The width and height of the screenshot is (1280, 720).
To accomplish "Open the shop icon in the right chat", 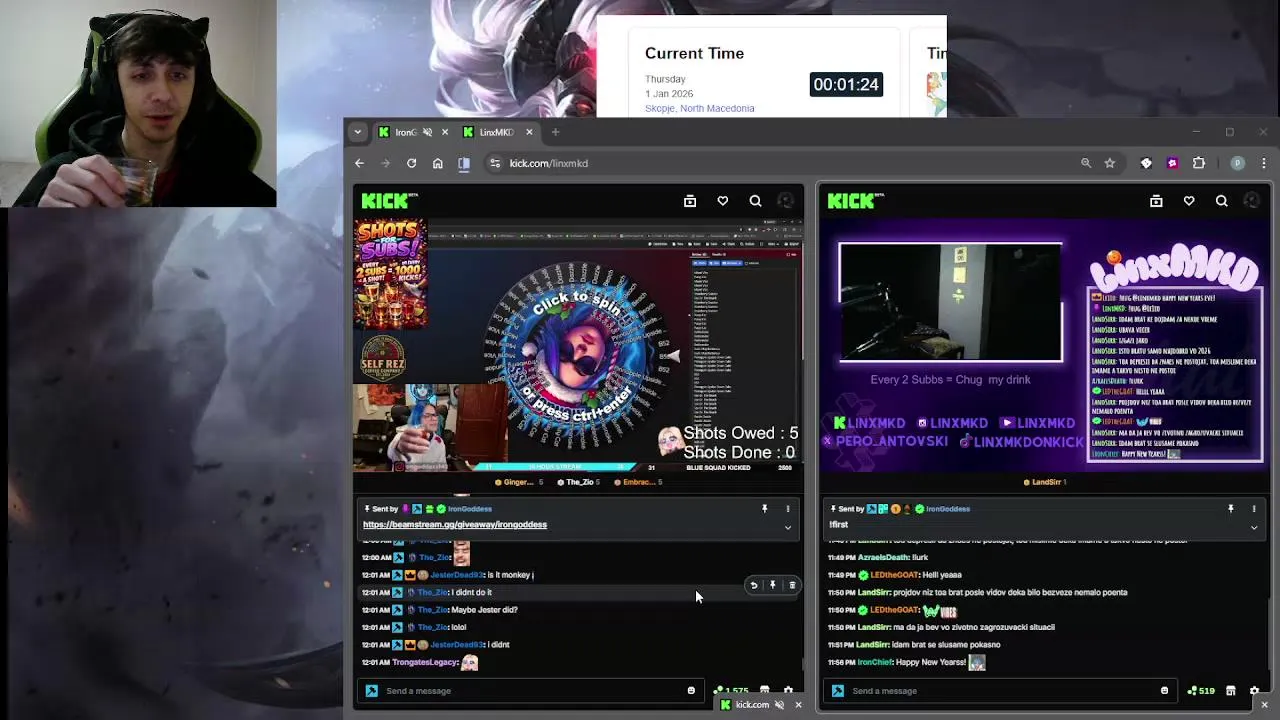I will (1231, 691).
